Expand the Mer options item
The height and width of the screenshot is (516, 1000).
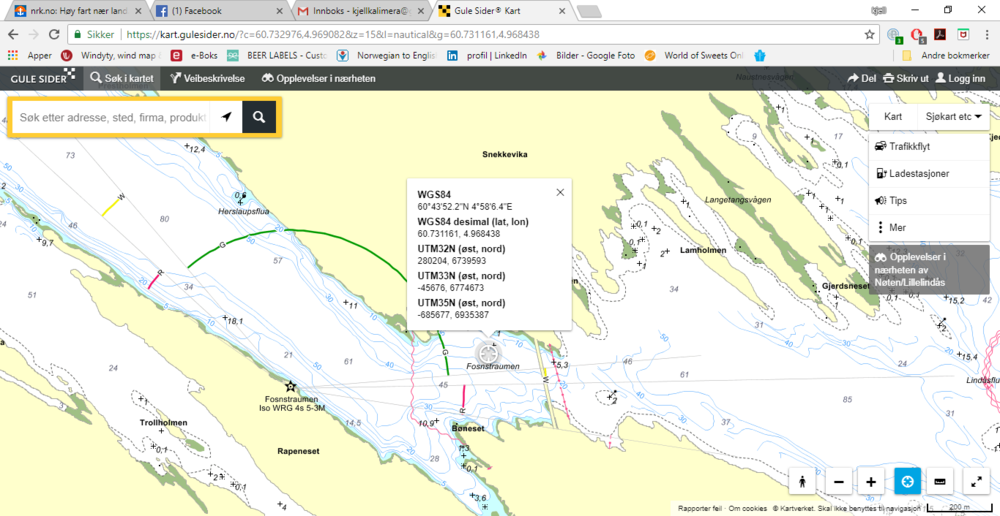coord(929,228)
